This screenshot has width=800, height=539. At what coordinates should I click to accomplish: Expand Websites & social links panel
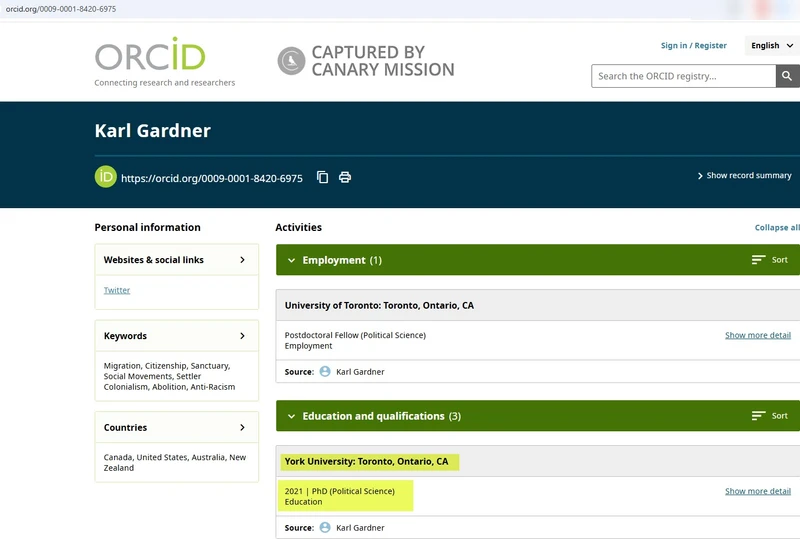(x=242, y=260)
